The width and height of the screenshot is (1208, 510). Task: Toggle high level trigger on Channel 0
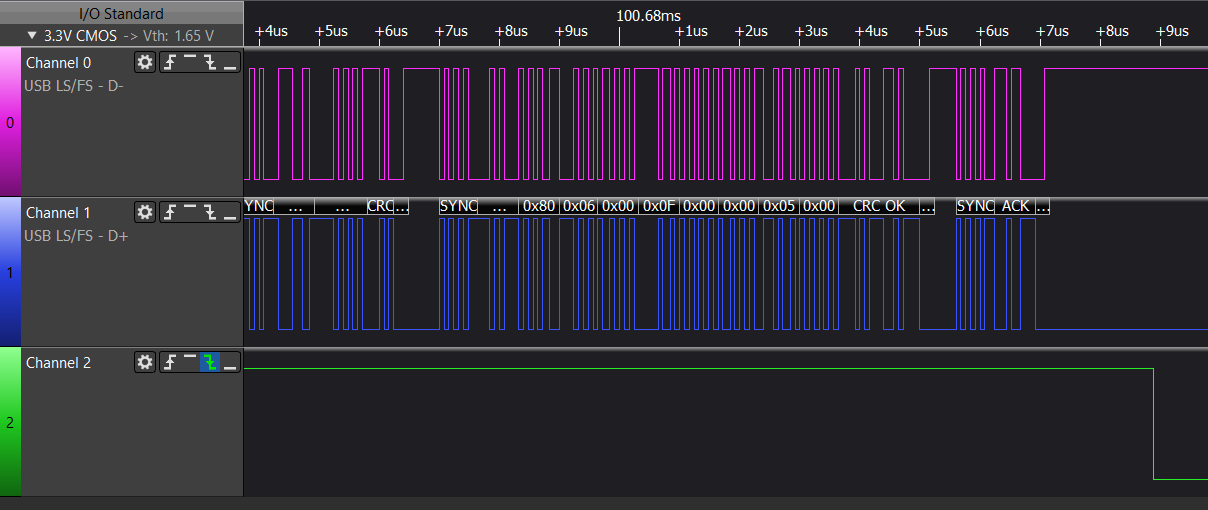[x=189, y=62]
